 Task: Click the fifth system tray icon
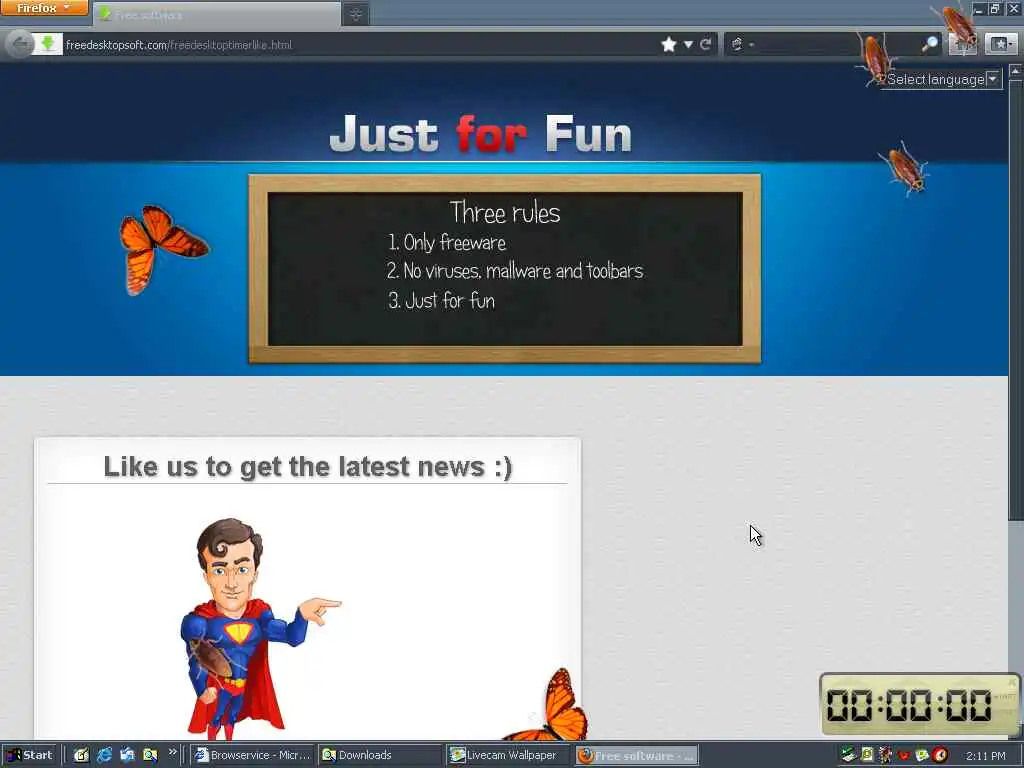click(x=922, y=755)
